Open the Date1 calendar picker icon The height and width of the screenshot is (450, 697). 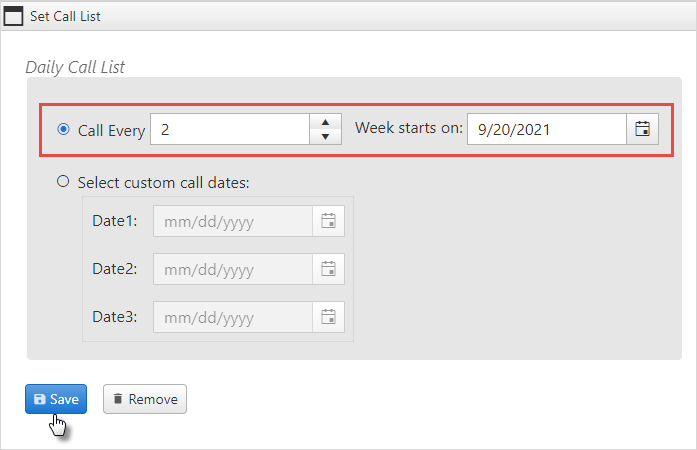pyautogui.click(x=328, y=221)
